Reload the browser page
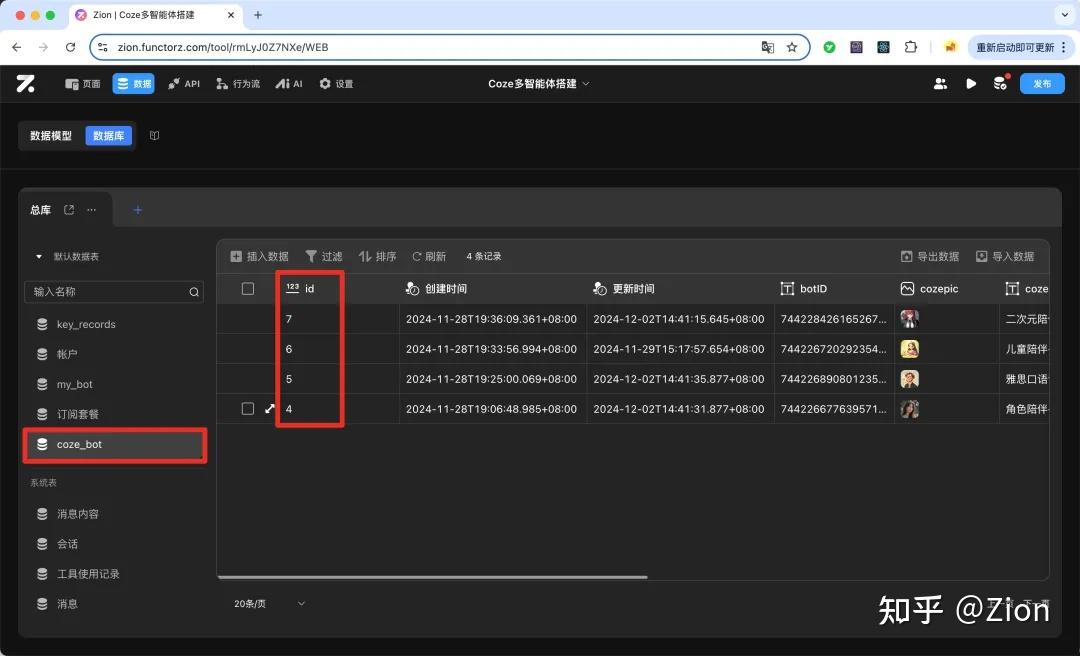The image size is (1080, 656). coord(70,47)
